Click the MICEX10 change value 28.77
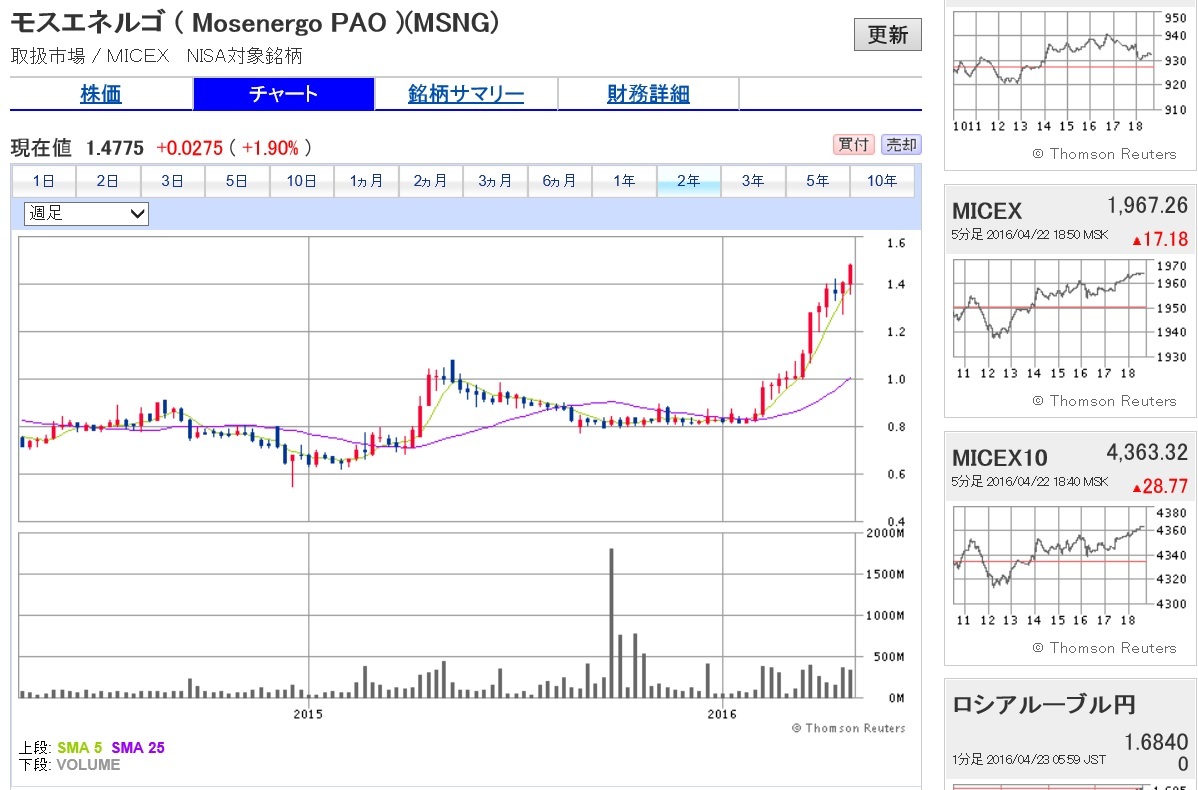This screenshot has height=790, width=1198. (x=1161, y=486)
